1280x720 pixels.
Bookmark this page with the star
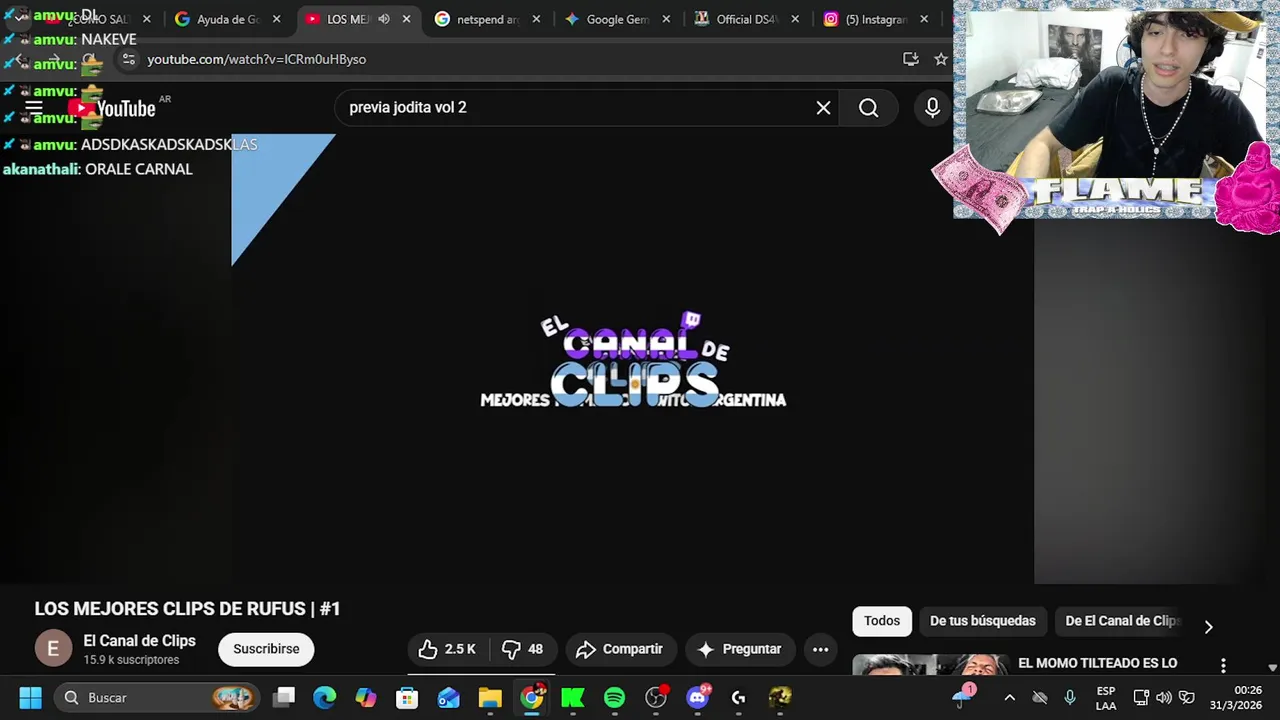click(x=940, y=59)
